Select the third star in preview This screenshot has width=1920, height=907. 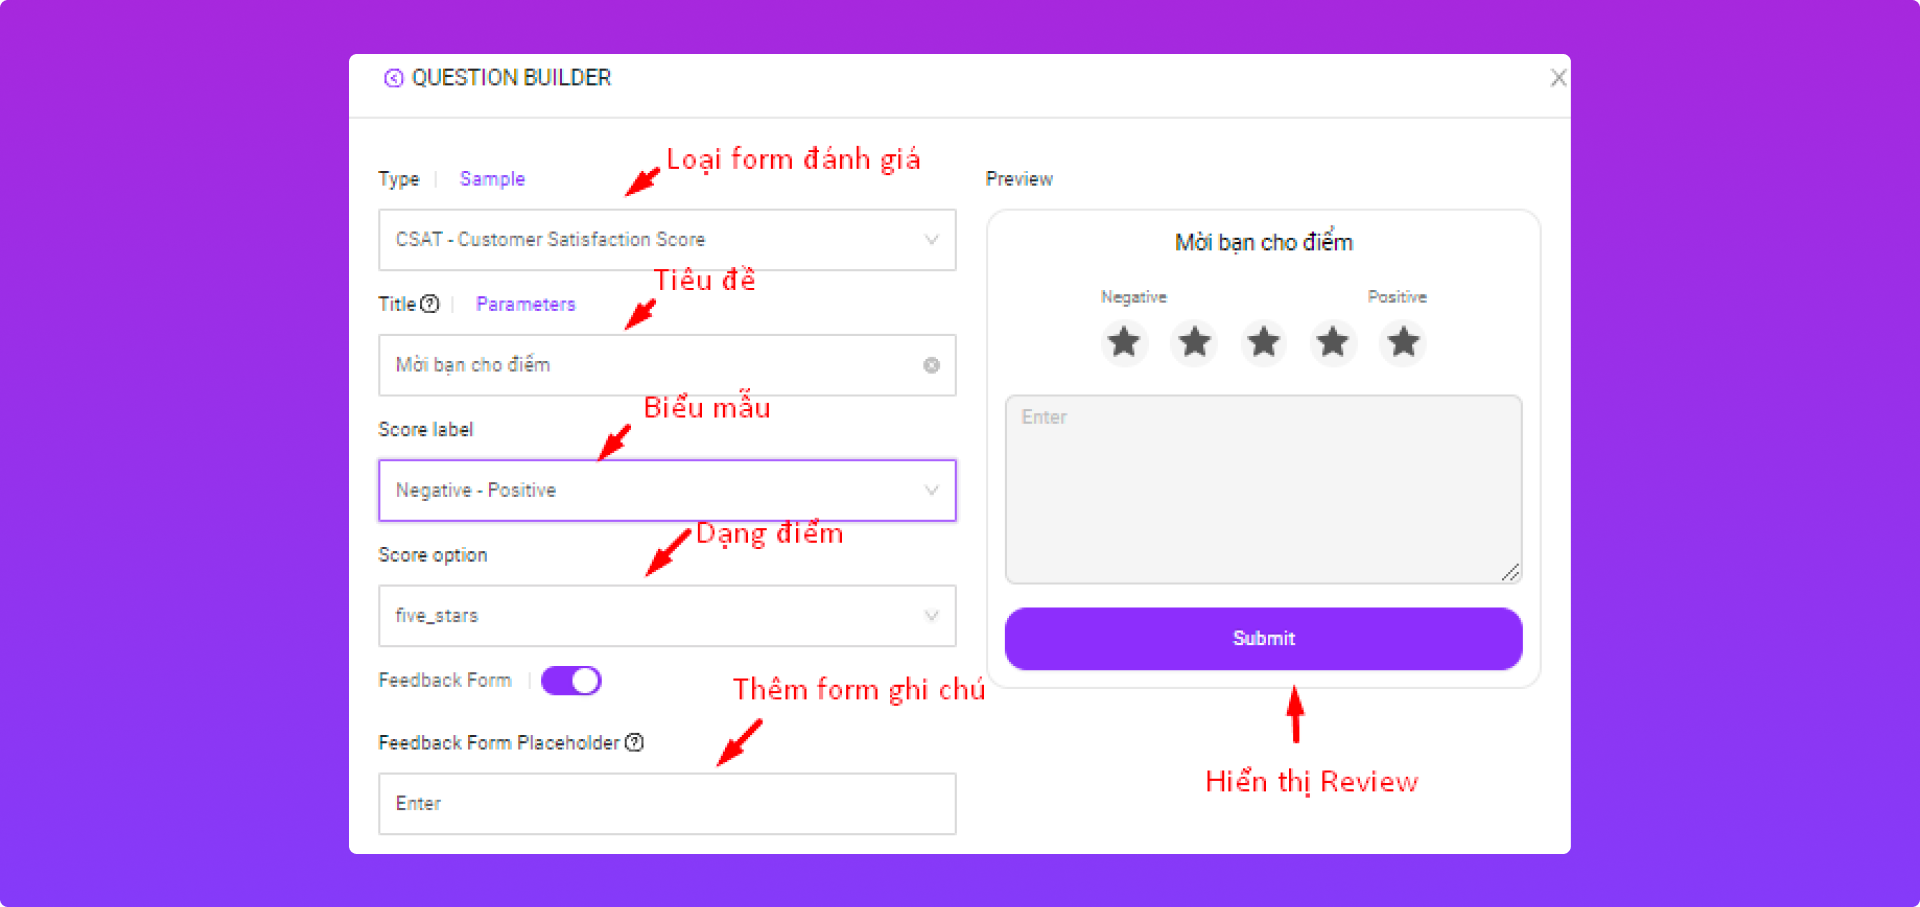point(1264,343)
